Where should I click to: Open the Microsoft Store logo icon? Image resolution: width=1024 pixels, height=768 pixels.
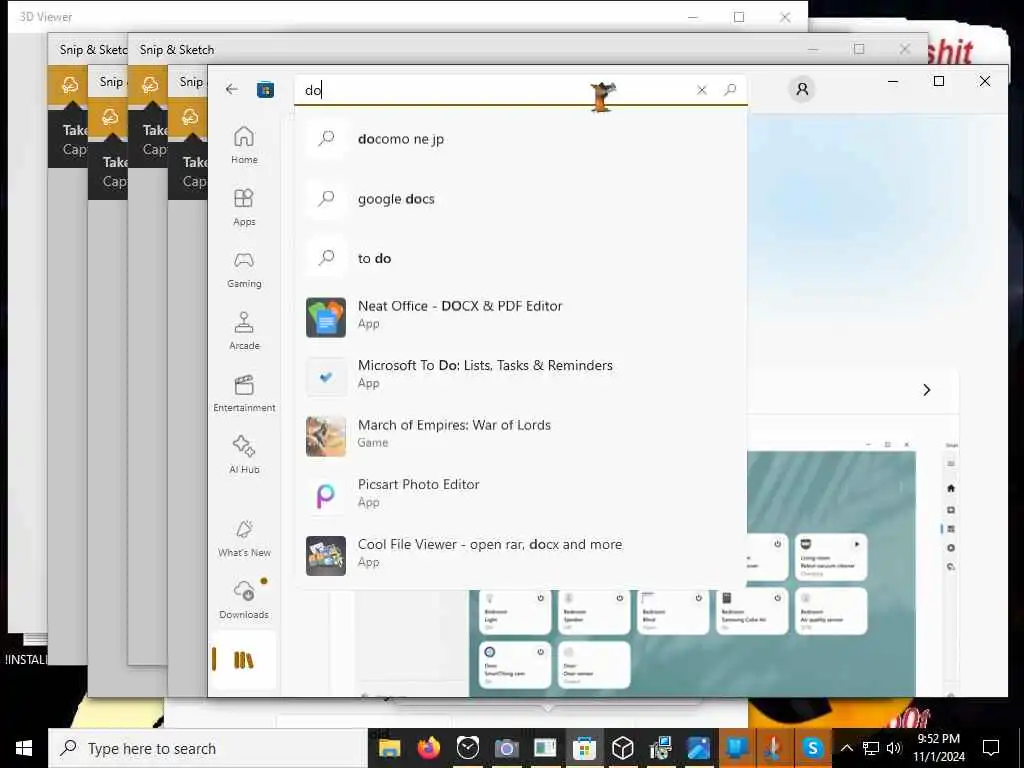[265, 89]
